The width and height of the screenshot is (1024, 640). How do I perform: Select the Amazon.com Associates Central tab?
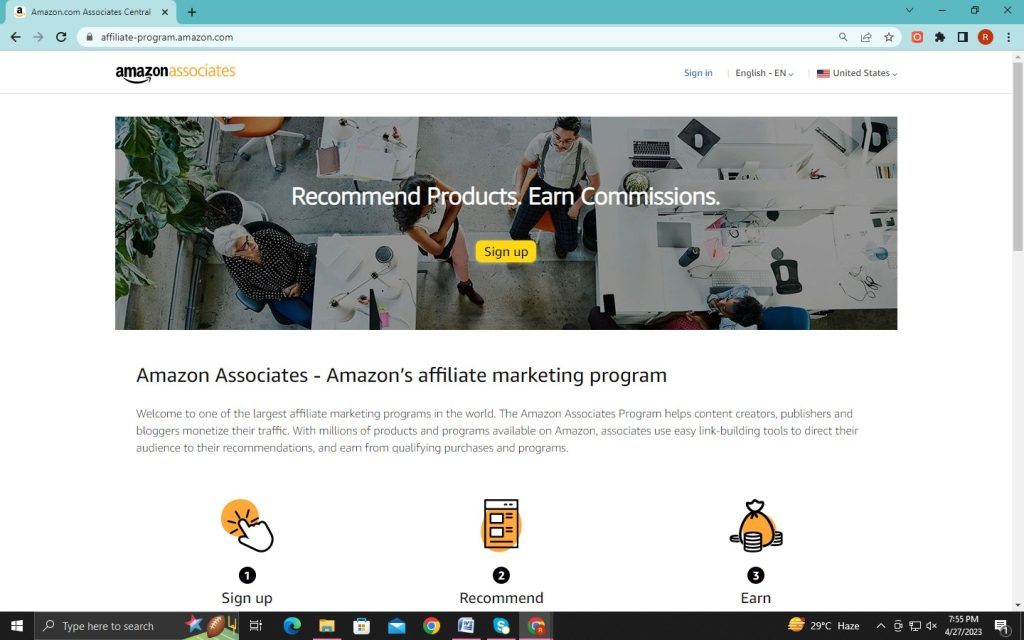(91, 12)
